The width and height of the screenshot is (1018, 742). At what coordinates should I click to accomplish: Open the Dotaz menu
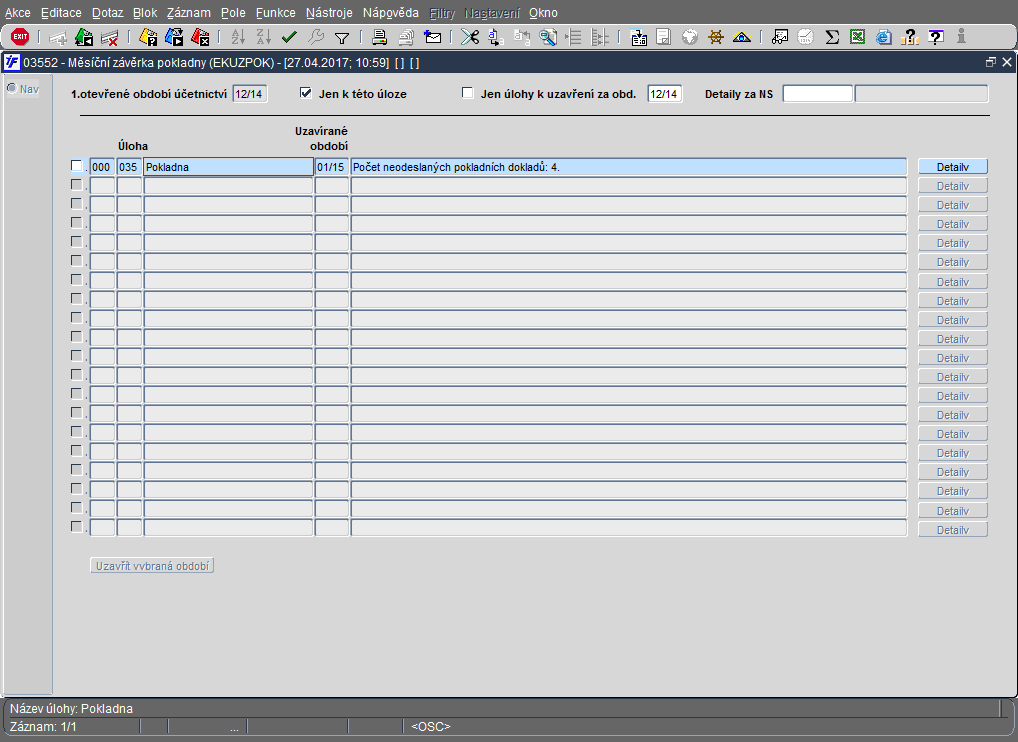[x=107, y=13]
